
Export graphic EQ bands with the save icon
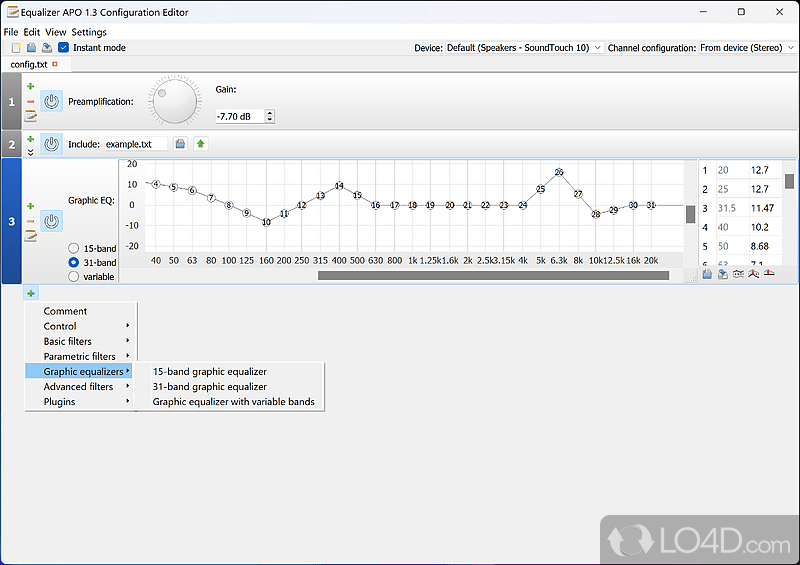[722, 274]
